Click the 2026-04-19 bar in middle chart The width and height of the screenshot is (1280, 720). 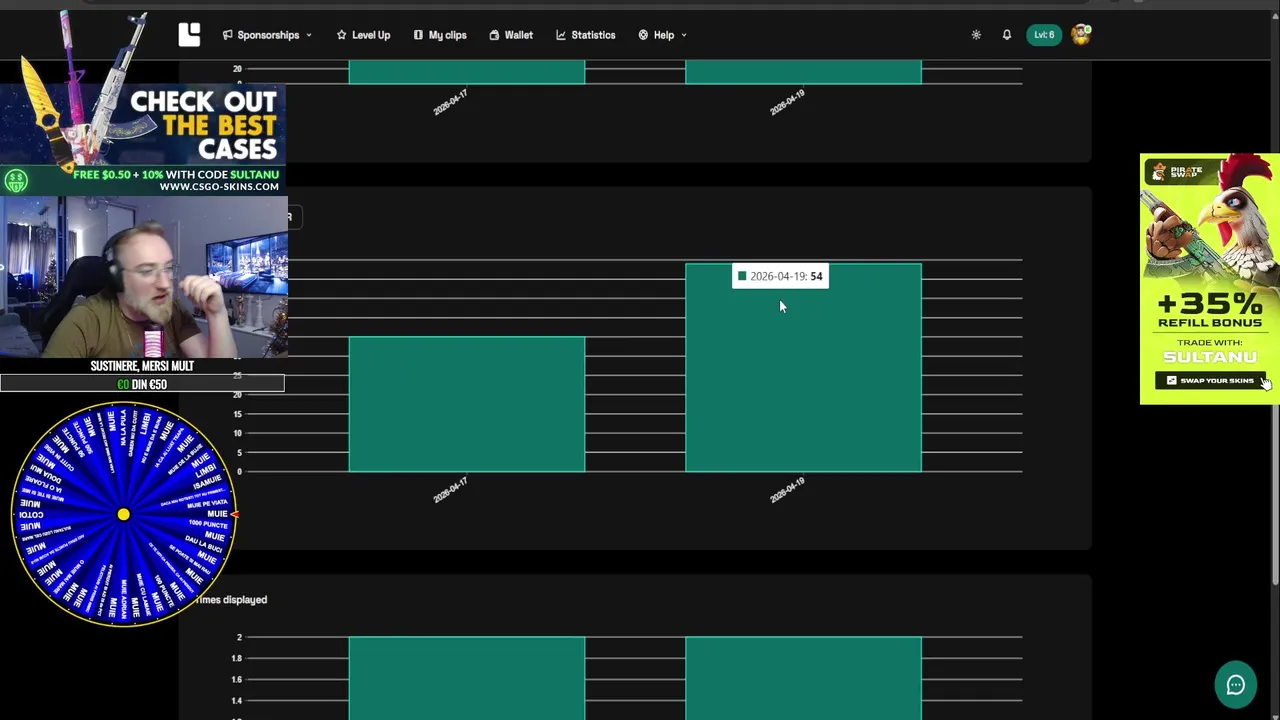[x=803, y=368]
